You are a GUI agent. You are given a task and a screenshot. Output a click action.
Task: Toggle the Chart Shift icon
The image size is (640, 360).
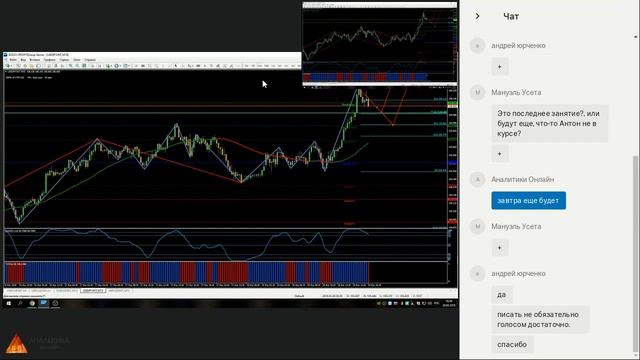coord(99,66)
